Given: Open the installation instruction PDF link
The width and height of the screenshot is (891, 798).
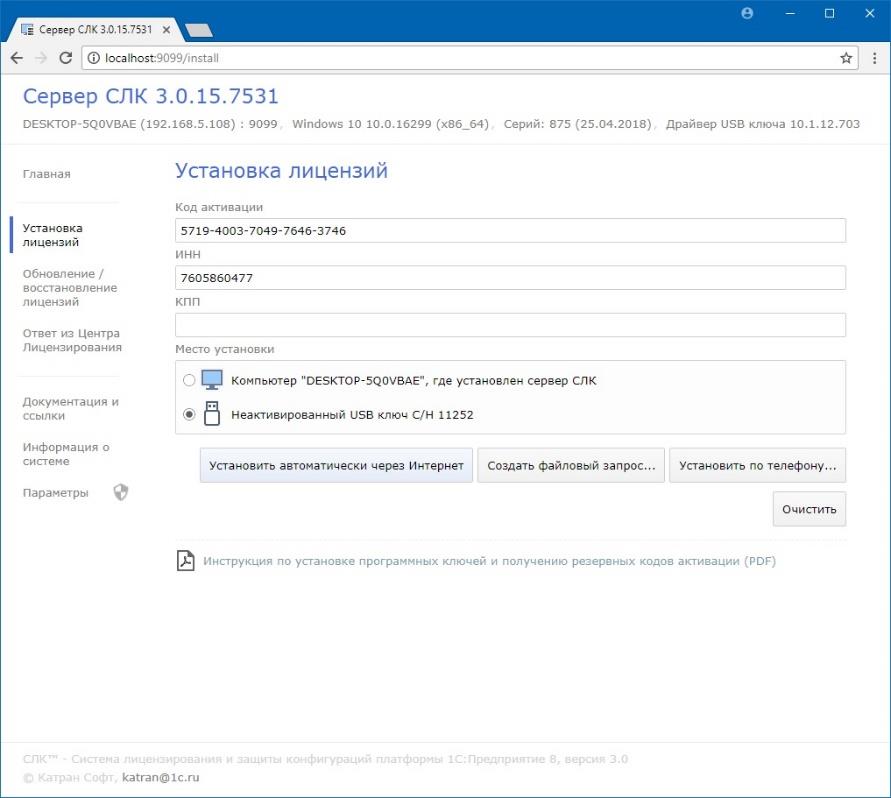Looking at the screenshot, I should click(x=489, y=561).
